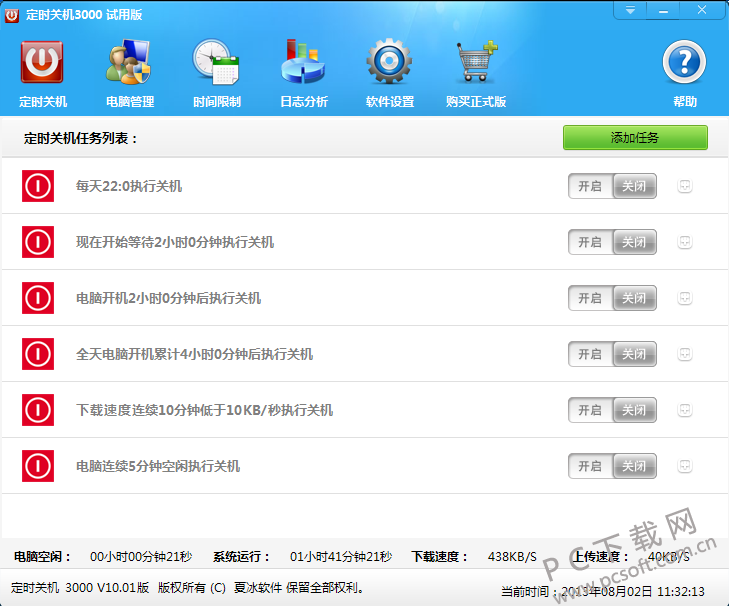729x606 pixels.
Task: Open 电脑管理 computer management icon
Action: click(x=129, y=62)
